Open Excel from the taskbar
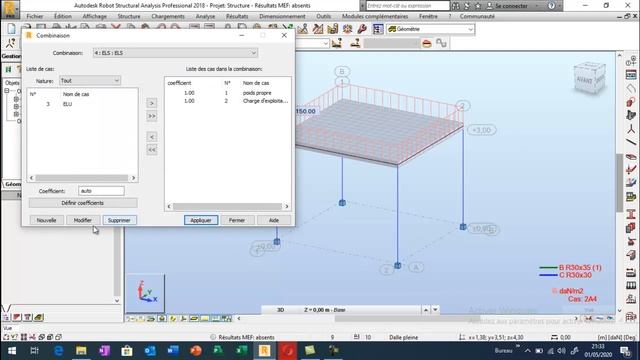The width and height of the screenshot is (640, 360). tap(241, 351)
